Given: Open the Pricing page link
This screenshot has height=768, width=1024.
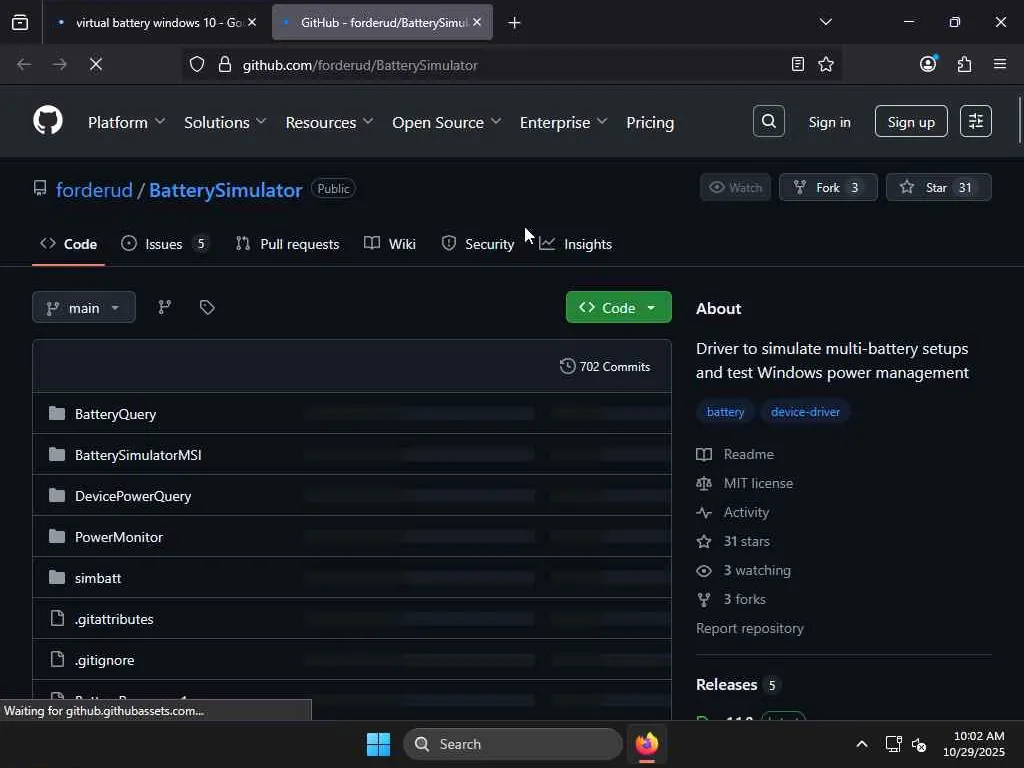Looking at the screenshot, I should 650,122.
